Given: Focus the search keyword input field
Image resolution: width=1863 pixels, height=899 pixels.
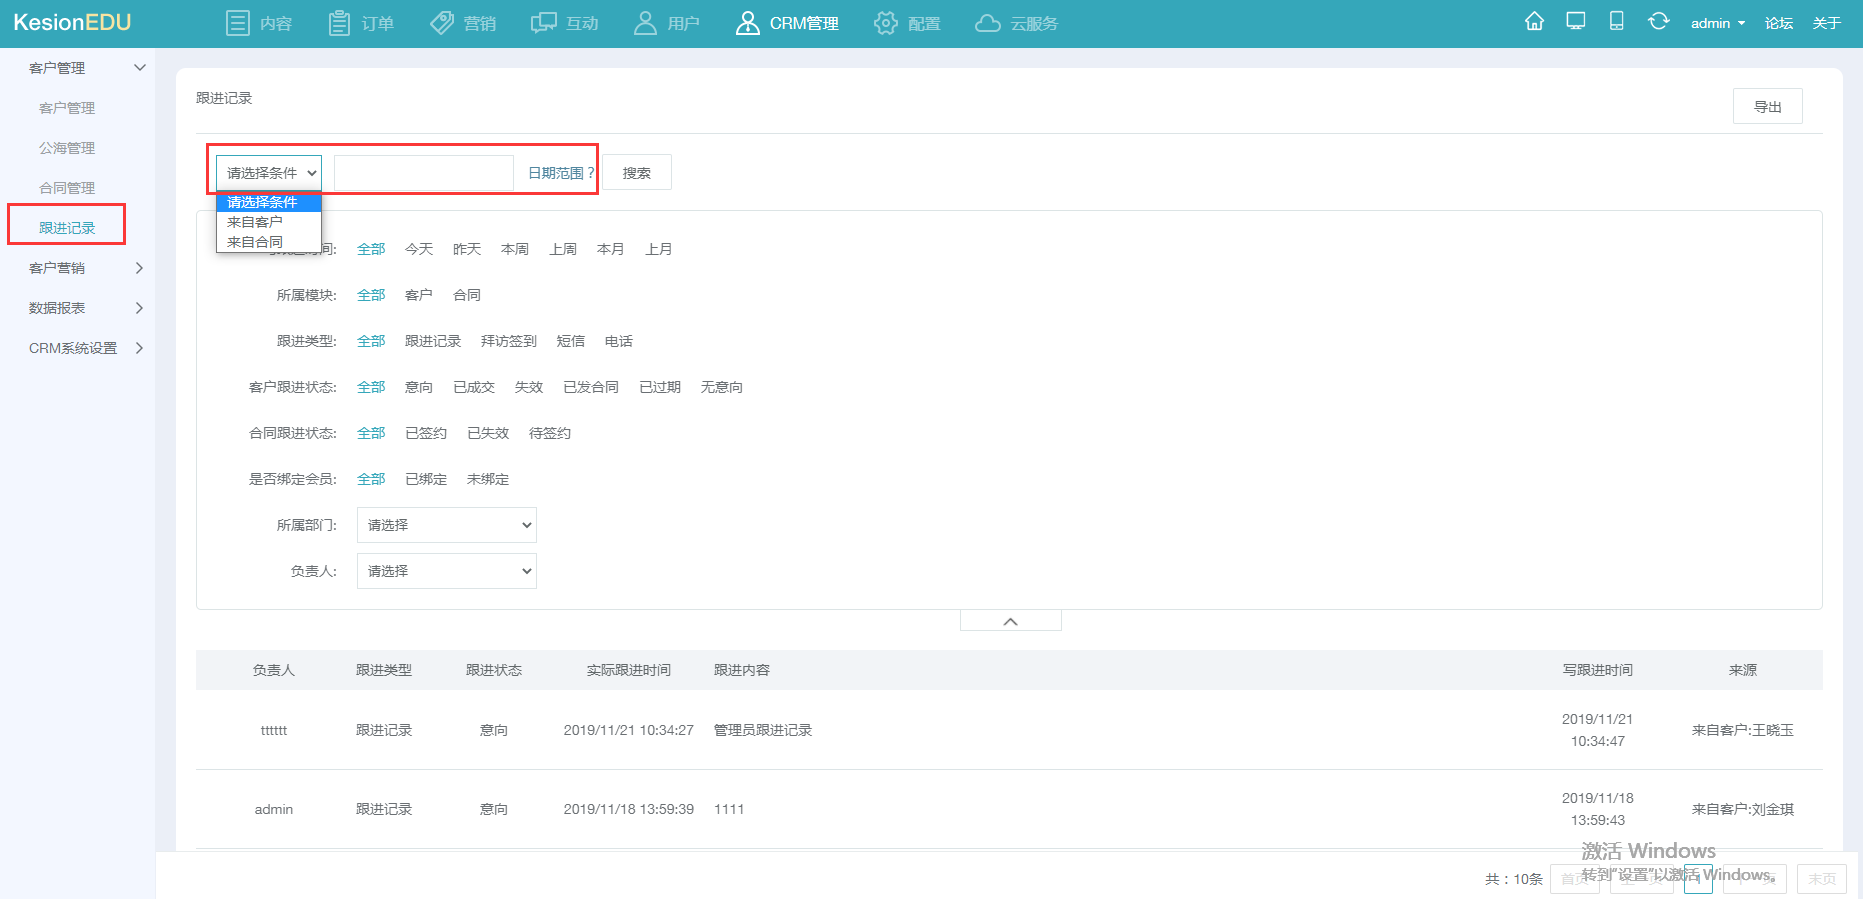Looking at the screenshot, I should (424, 173).
